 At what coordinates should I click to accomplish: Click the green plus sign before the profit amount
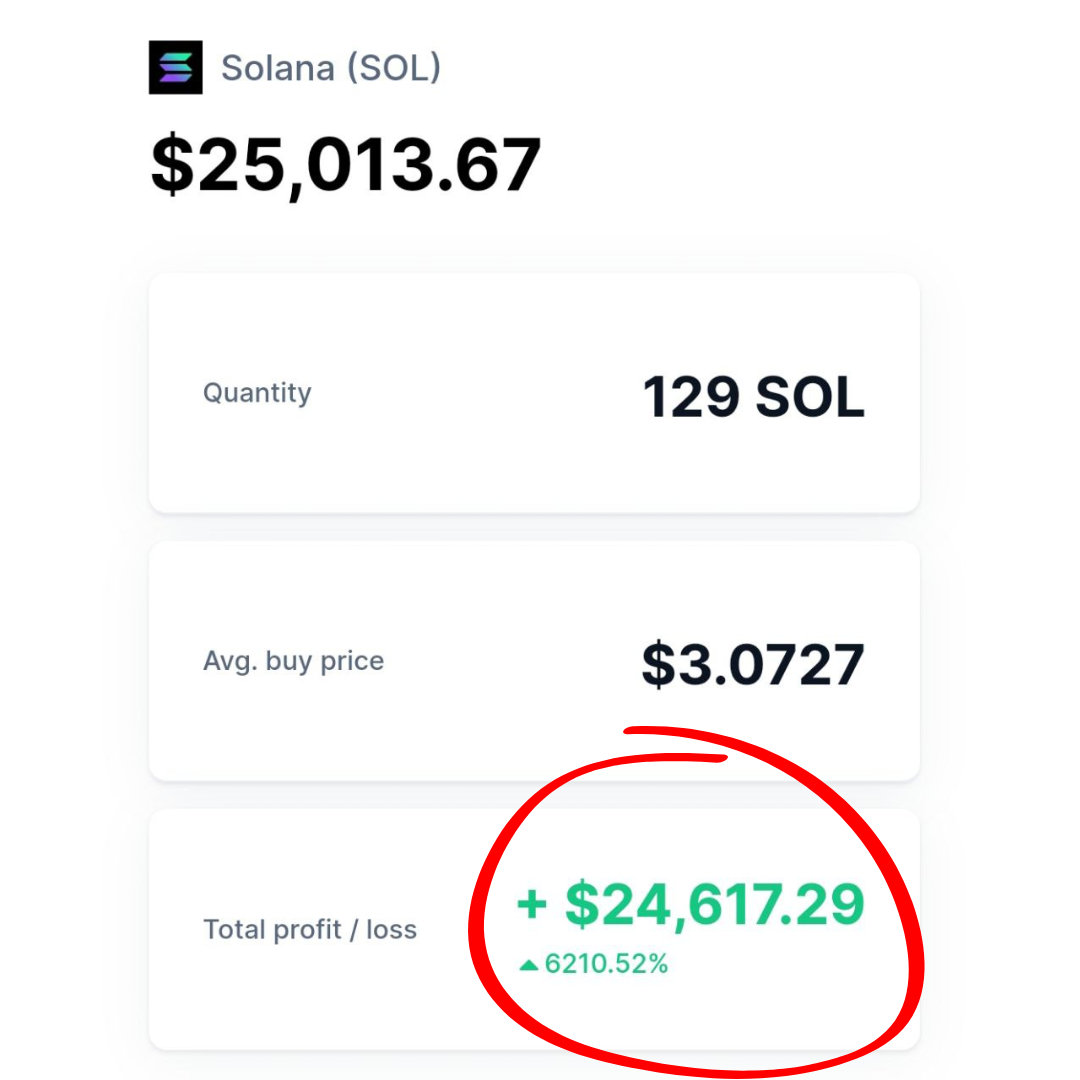(x=531, y=904)
